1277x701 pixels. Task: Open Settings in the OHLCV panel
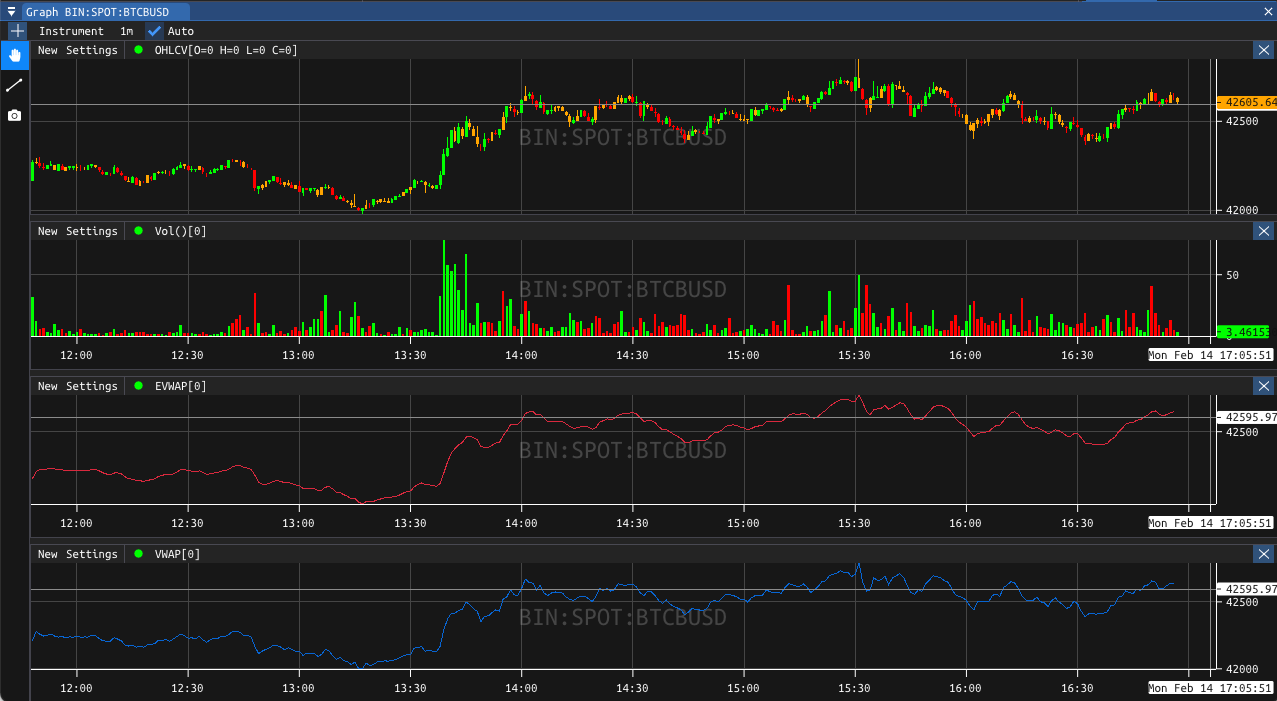pyautogui.click(x=92, y=50)
